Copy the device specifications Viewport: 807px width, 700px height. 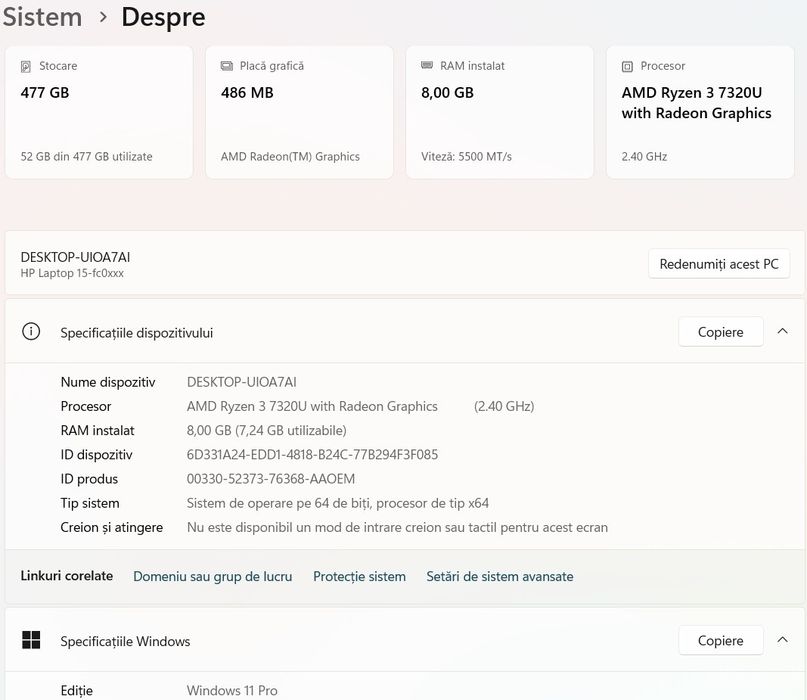pos(720,332)
